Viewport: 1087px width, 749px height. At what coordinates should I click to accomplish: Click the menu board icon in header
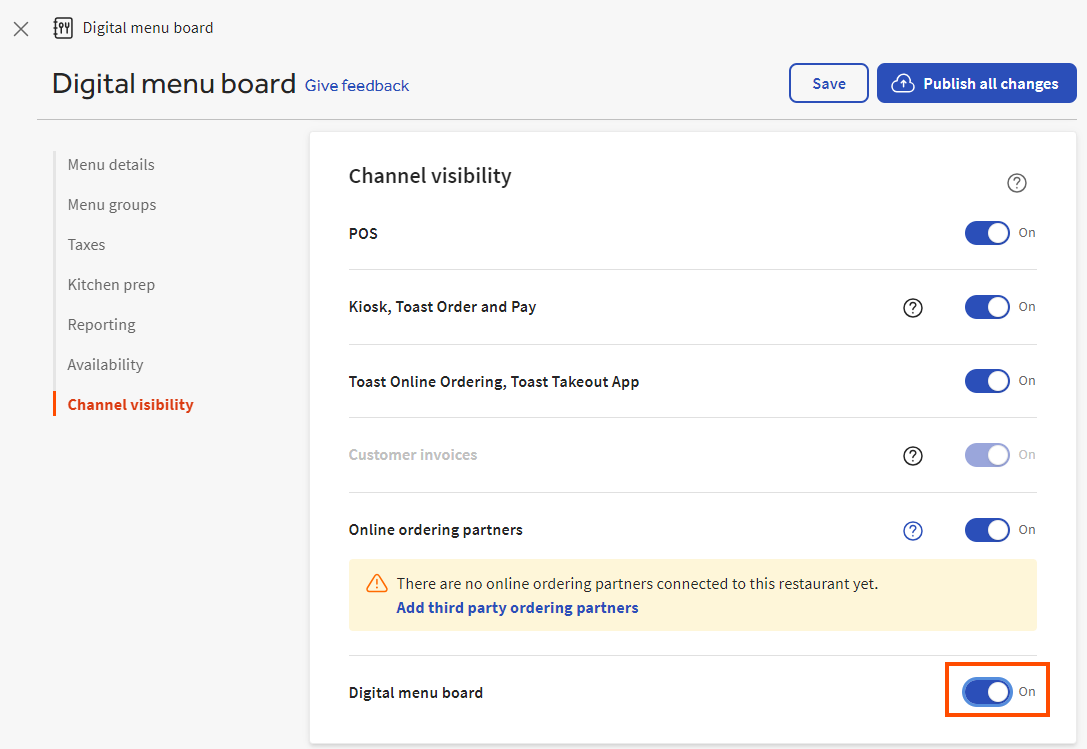(63, 28)
